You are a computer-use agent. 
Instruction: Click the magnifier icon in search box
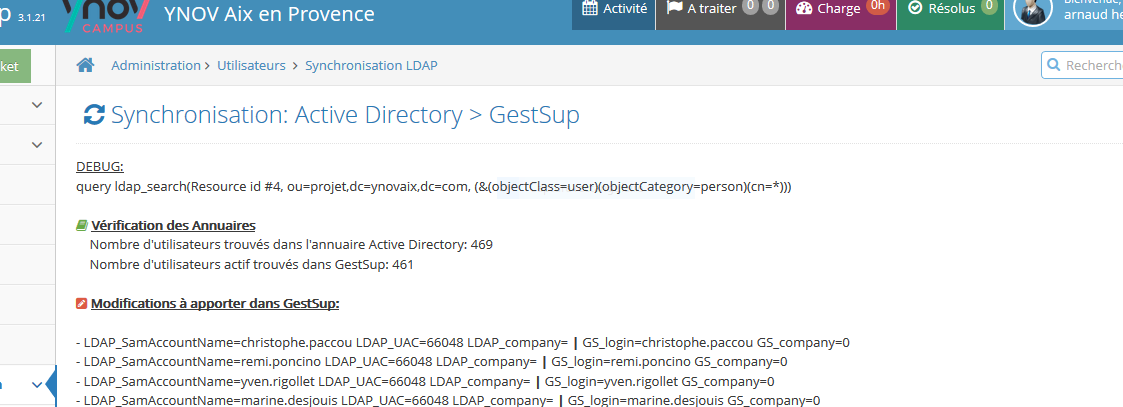click(1054, 65)
